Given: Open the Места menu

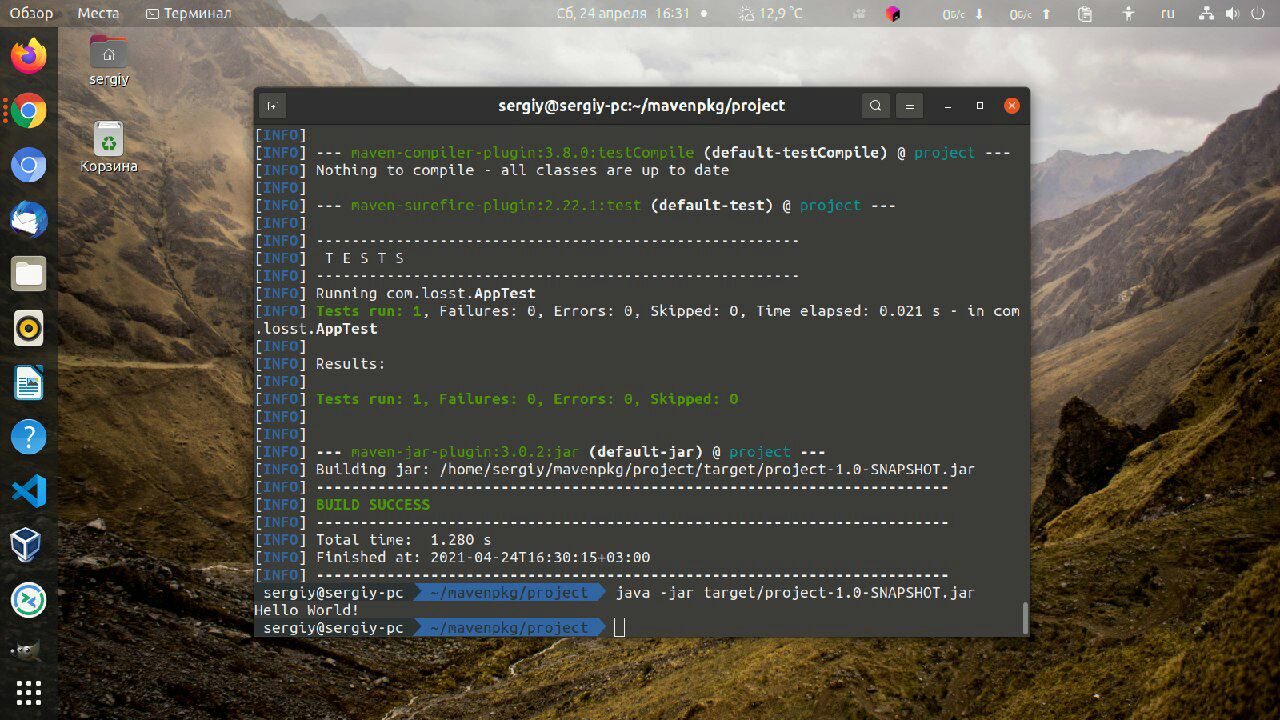Looking at the screenshot, I should (x=97, y=13).
